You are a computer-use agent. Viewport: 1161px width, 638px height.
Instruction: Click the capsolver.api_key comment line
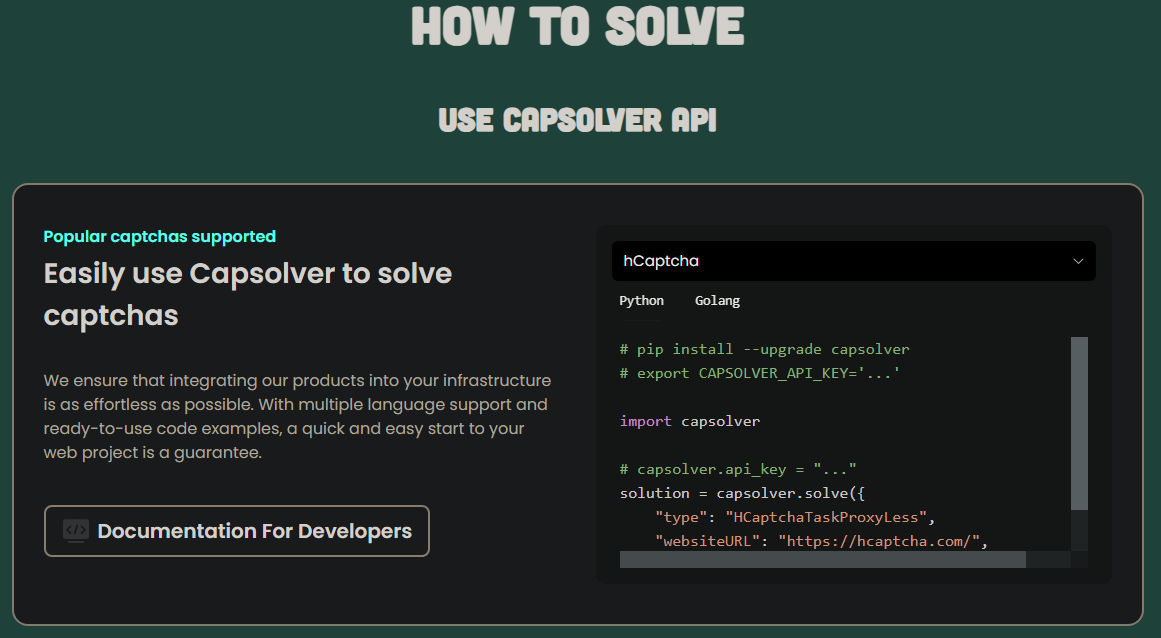click(x=738, y=469)
